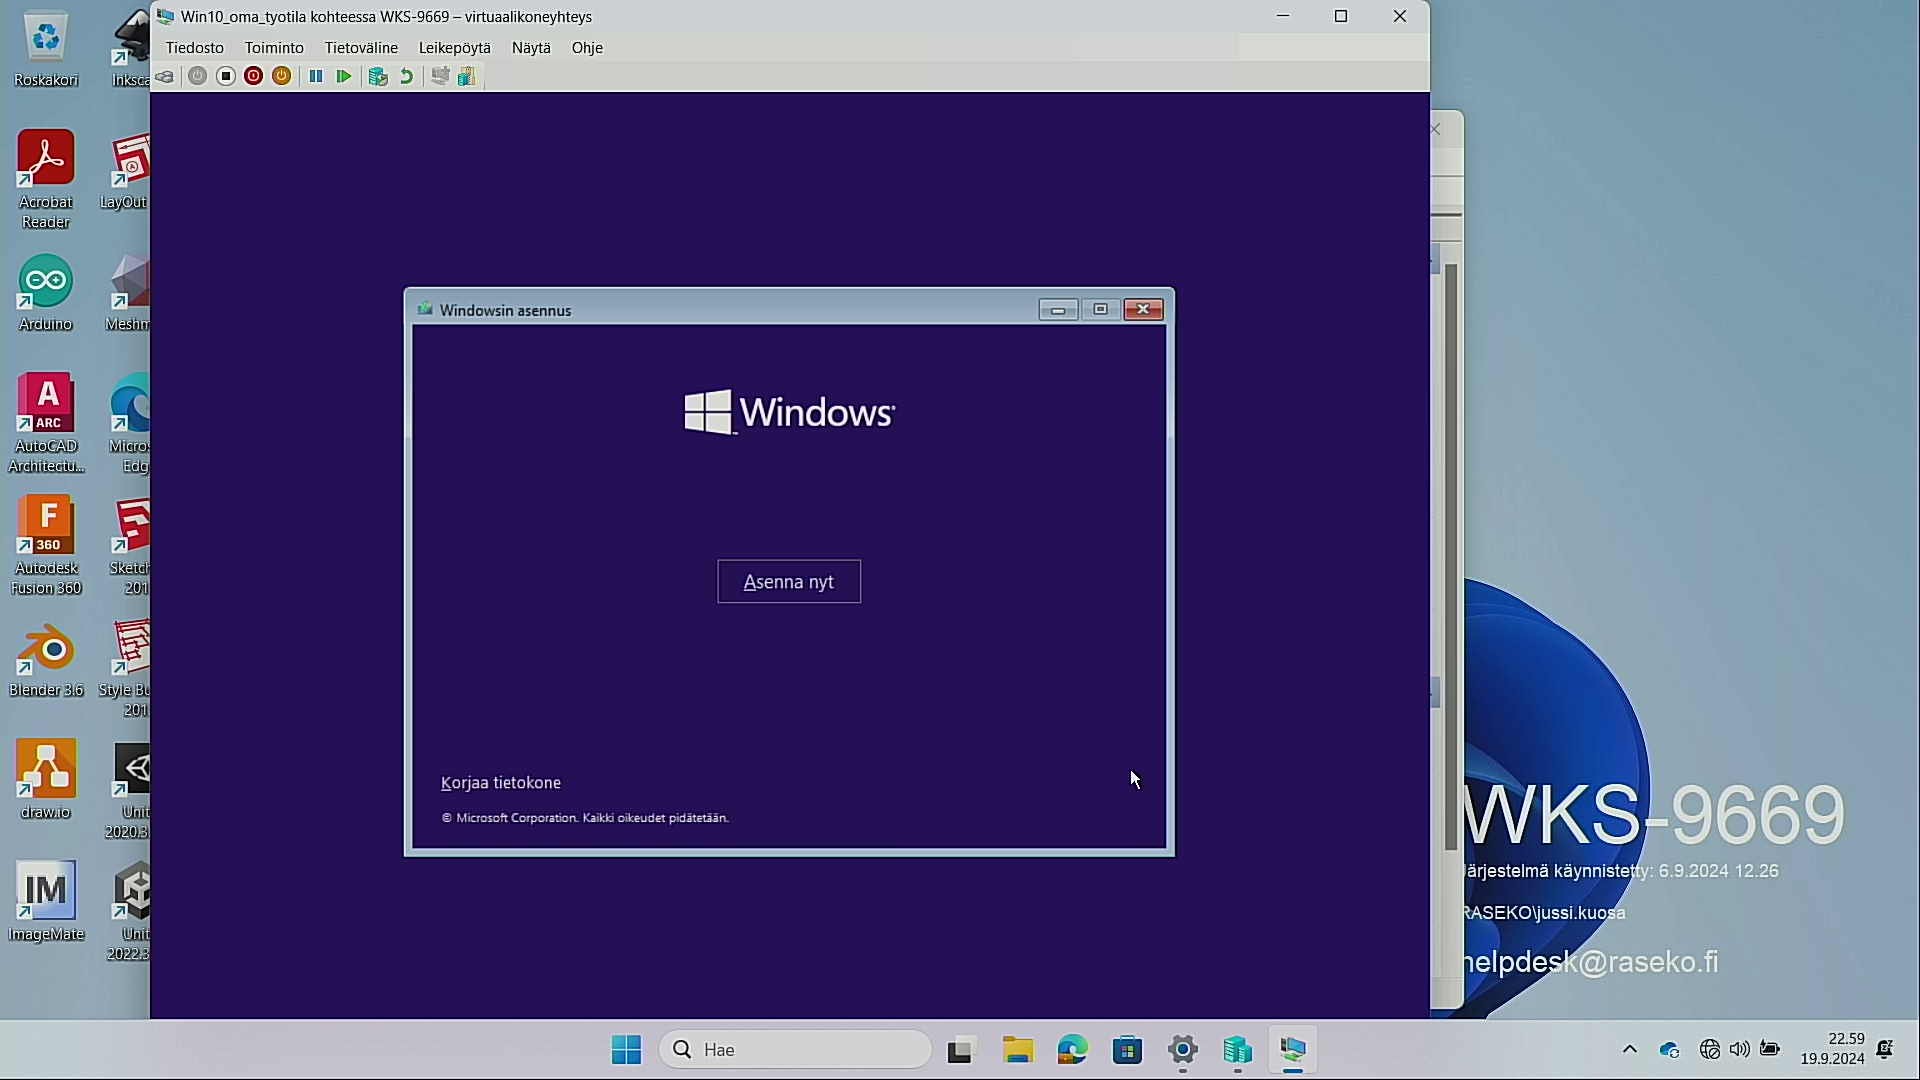Open the Leikepöytä menu
Image resolution: width=1920 pixels, height=1080 pixels.
pyautogui.click(x=455, y=48)
